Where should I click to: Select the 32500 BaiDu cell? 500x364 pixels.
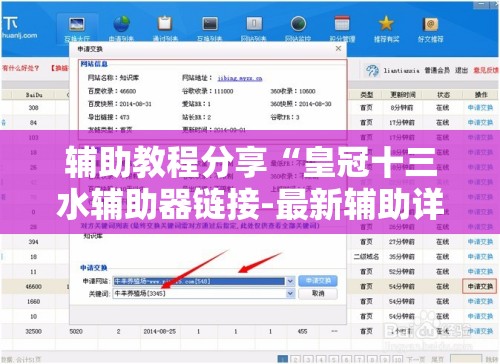34,331
